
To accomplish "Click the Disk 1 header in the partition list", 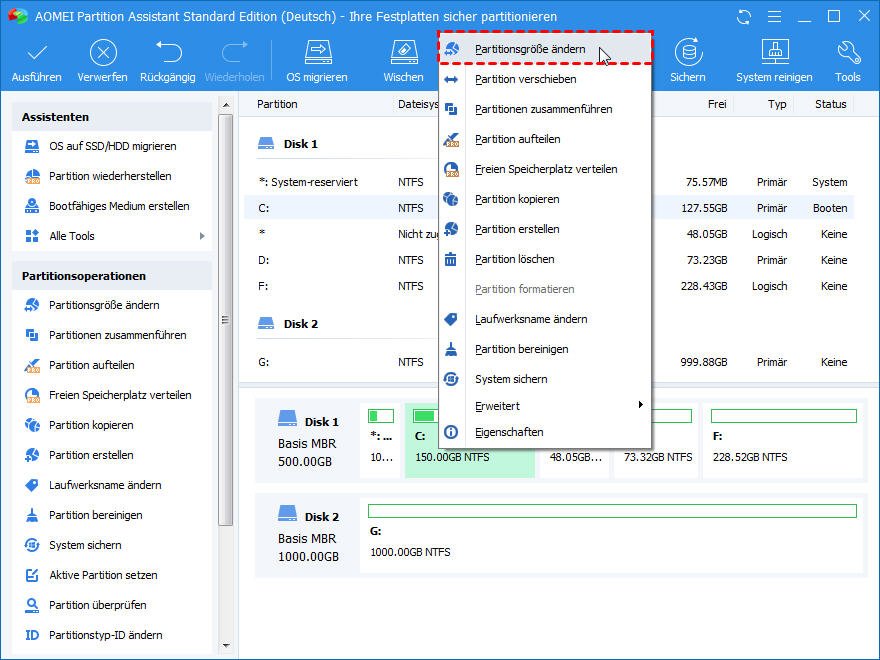I will click(288, 144).
